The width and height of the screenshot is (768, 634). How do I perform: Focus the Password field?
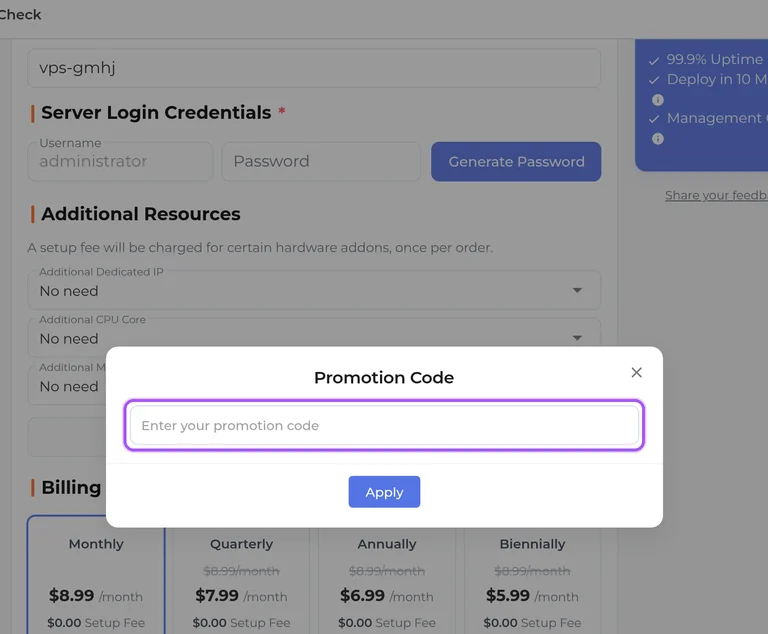pos(321,162)
